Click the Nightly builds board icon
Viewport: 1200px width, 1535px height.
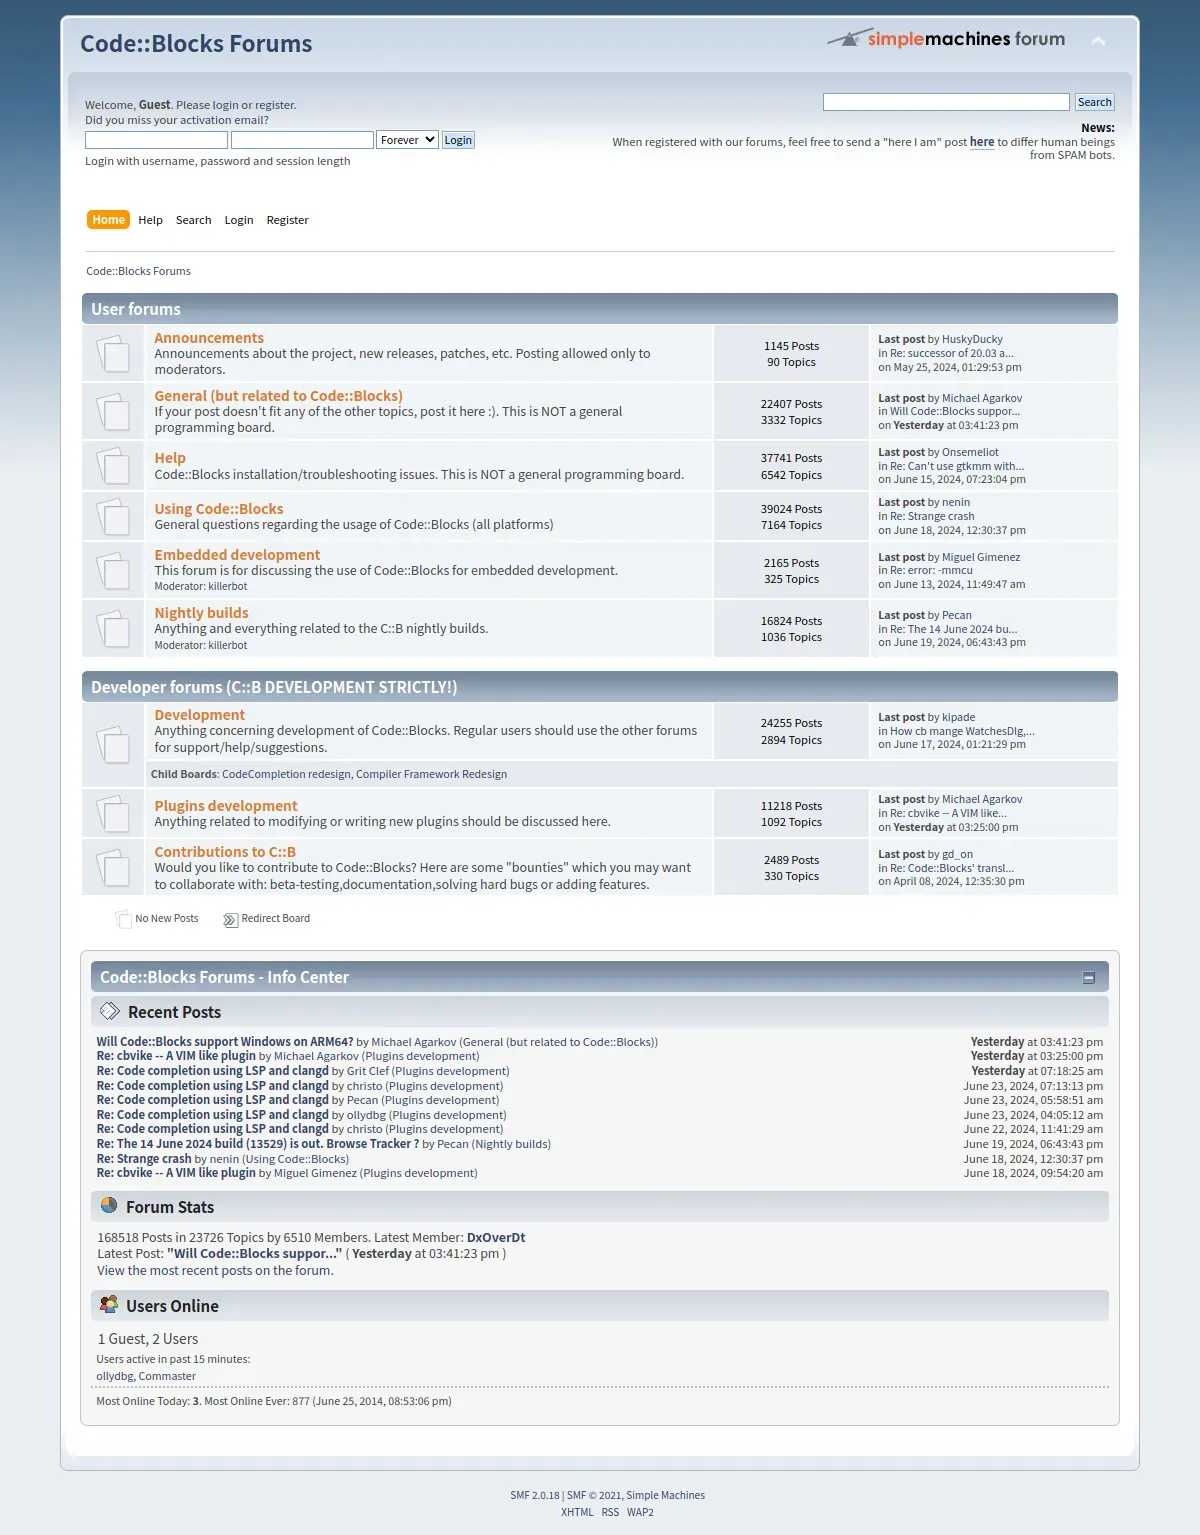[113, 628]
